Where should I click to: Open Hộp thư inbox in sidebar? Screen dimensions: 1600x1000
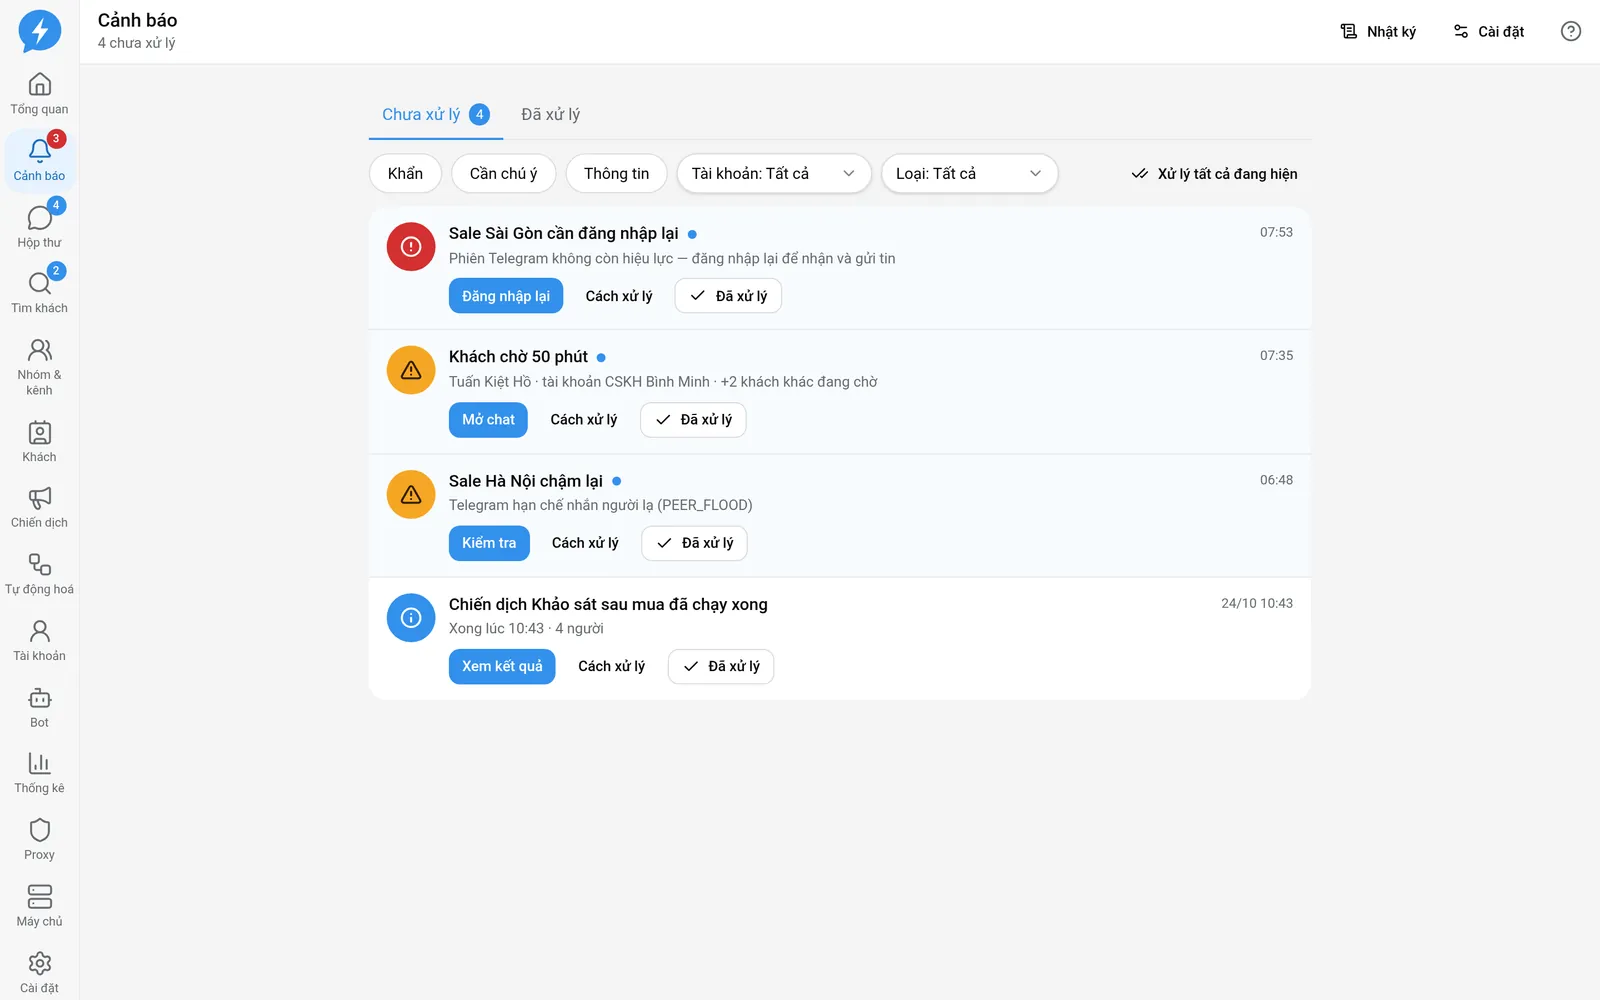pyautogui.click(x=40, y=227)
